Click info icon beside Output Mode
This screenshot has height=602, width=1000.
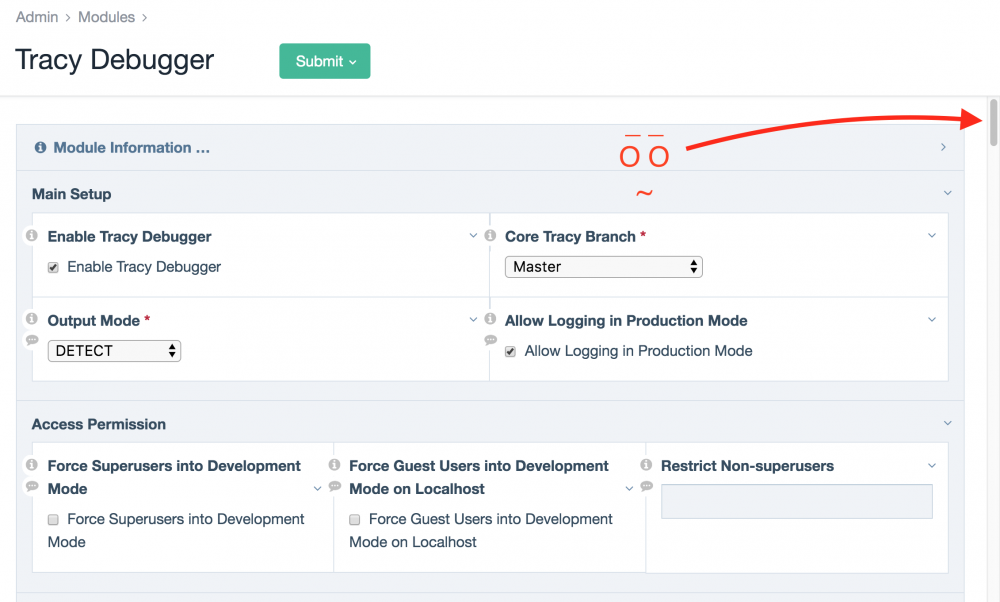pos(32,319)
